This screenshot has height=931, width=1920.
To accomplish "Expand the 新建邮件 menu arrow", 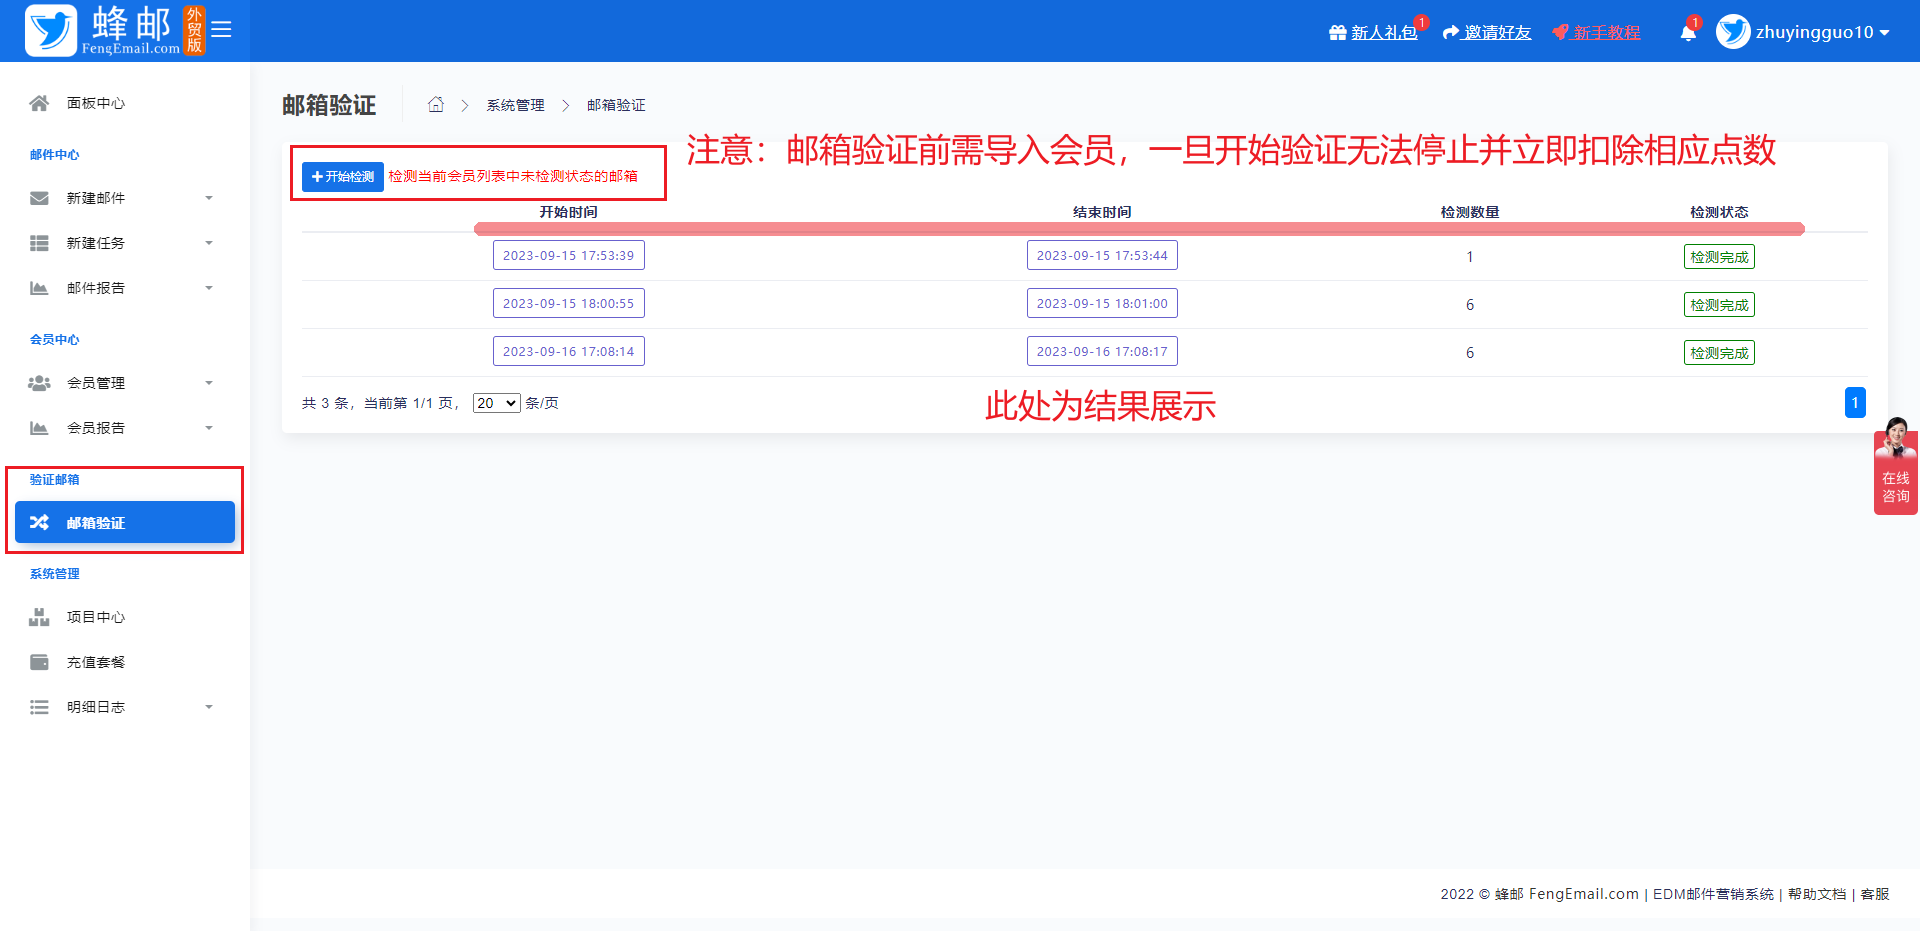I will click(x=209, y=198).
